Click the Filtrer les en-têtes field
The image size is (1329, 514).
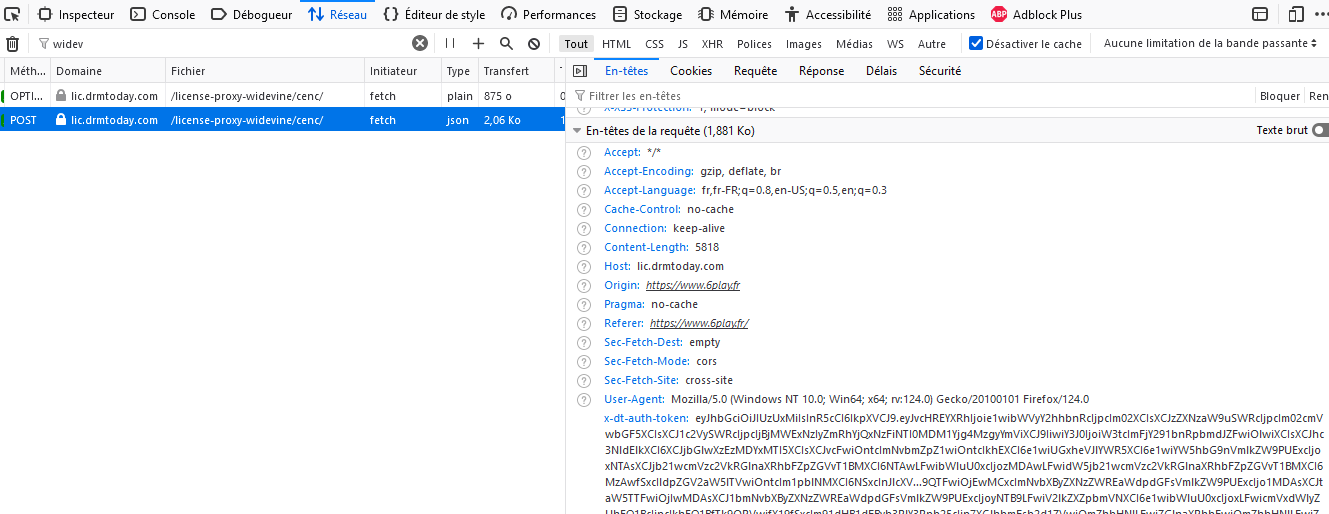912,96
